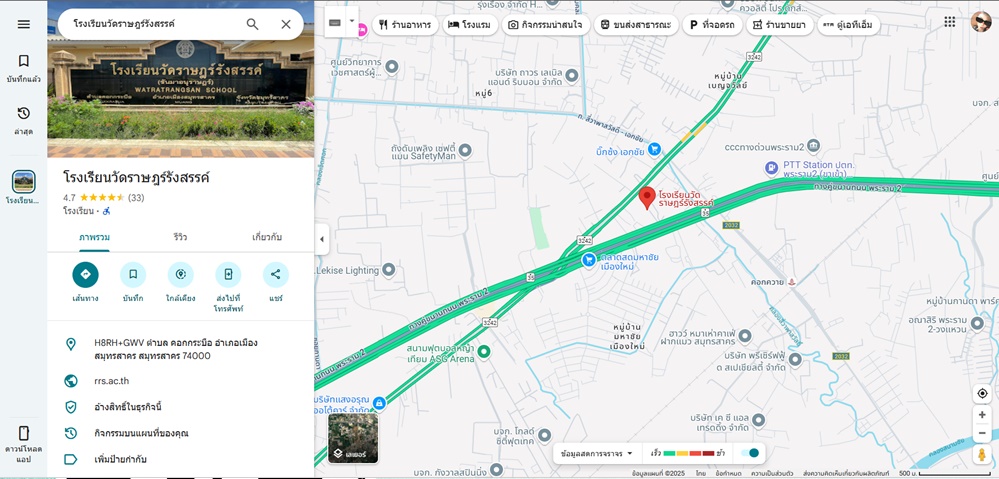Screen dimensions: 999x479
Task: Filter by ขนส่งสาธารณะ (Transit) chip
Action: pyautogui.click(x=636, y=25)
